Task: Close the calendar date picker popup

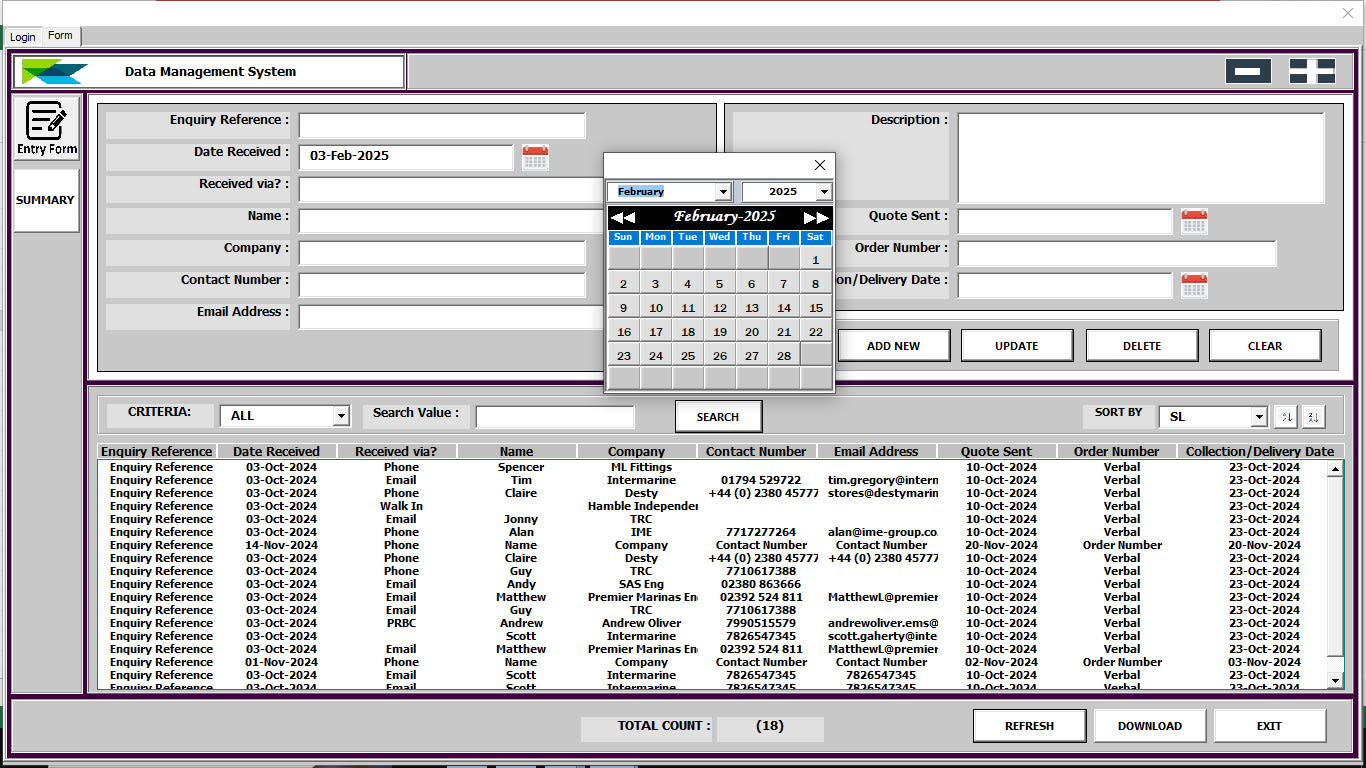Action: coord(820,165)
